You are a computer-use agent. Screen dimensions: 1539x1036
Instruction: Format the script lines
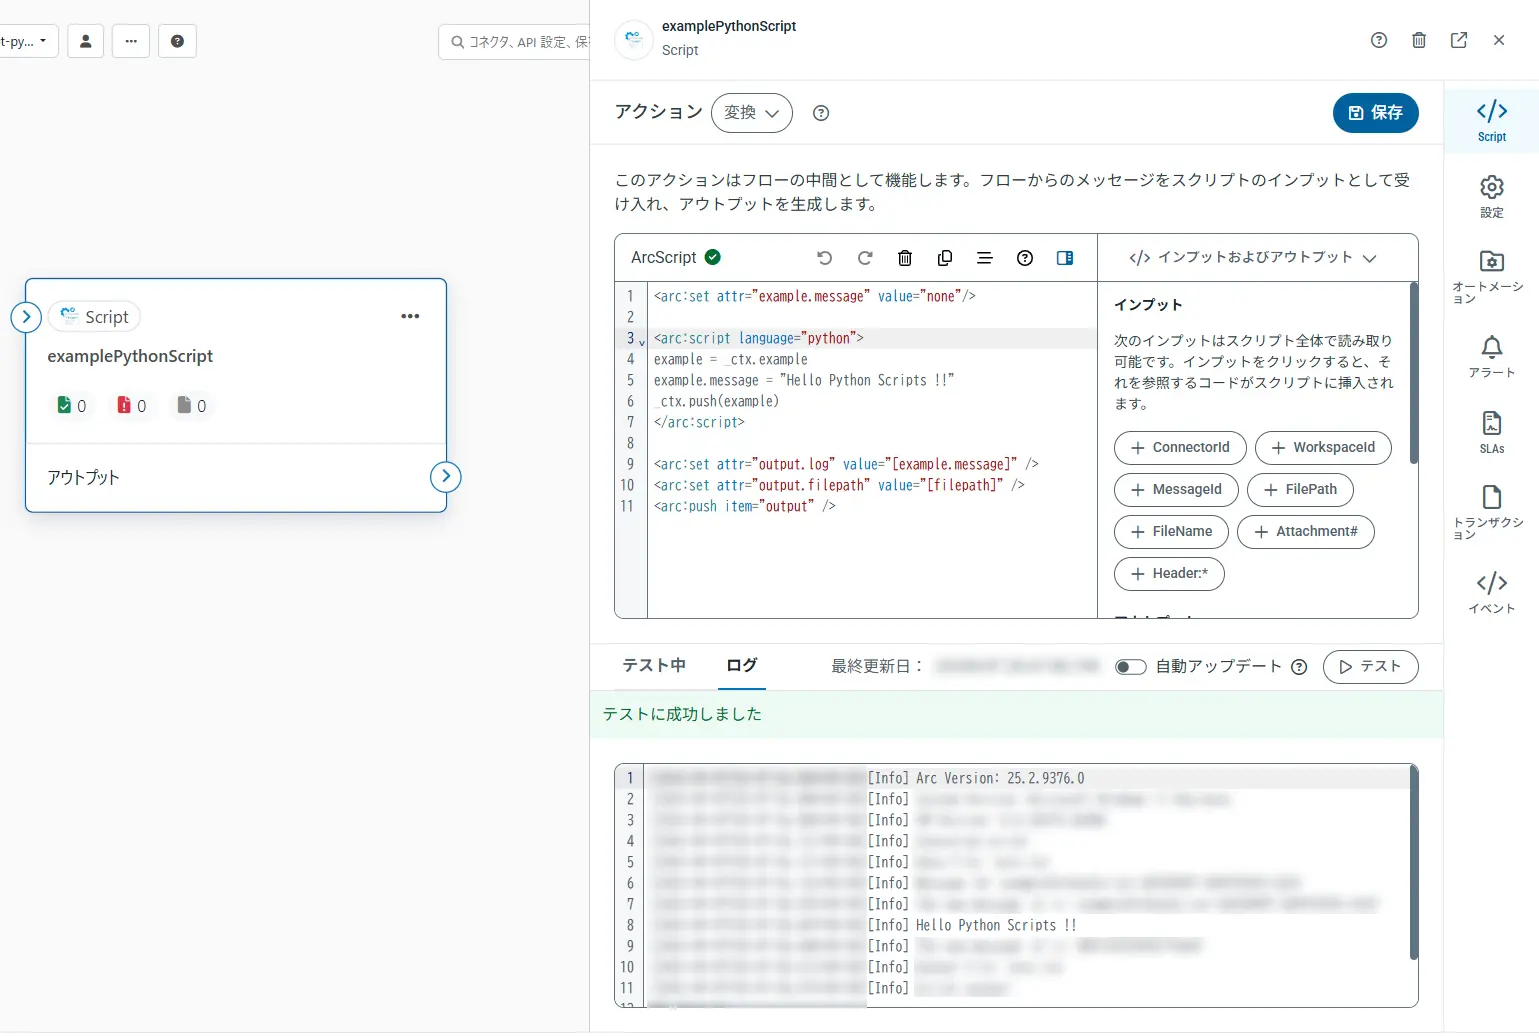click(x=984, y=258)
